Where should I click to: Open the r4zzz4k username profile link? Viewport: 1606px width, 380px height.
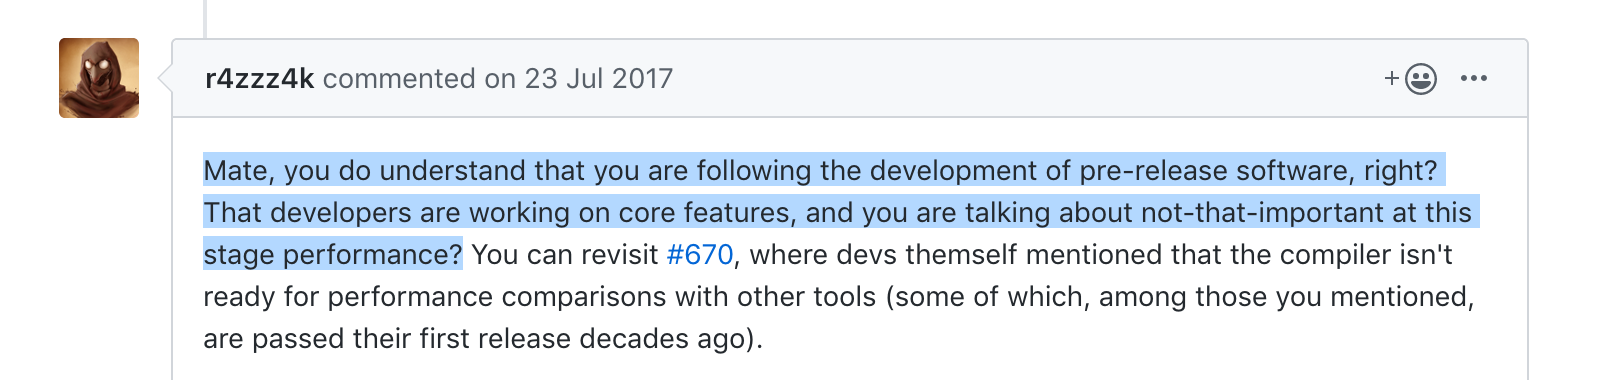(260, 78)
